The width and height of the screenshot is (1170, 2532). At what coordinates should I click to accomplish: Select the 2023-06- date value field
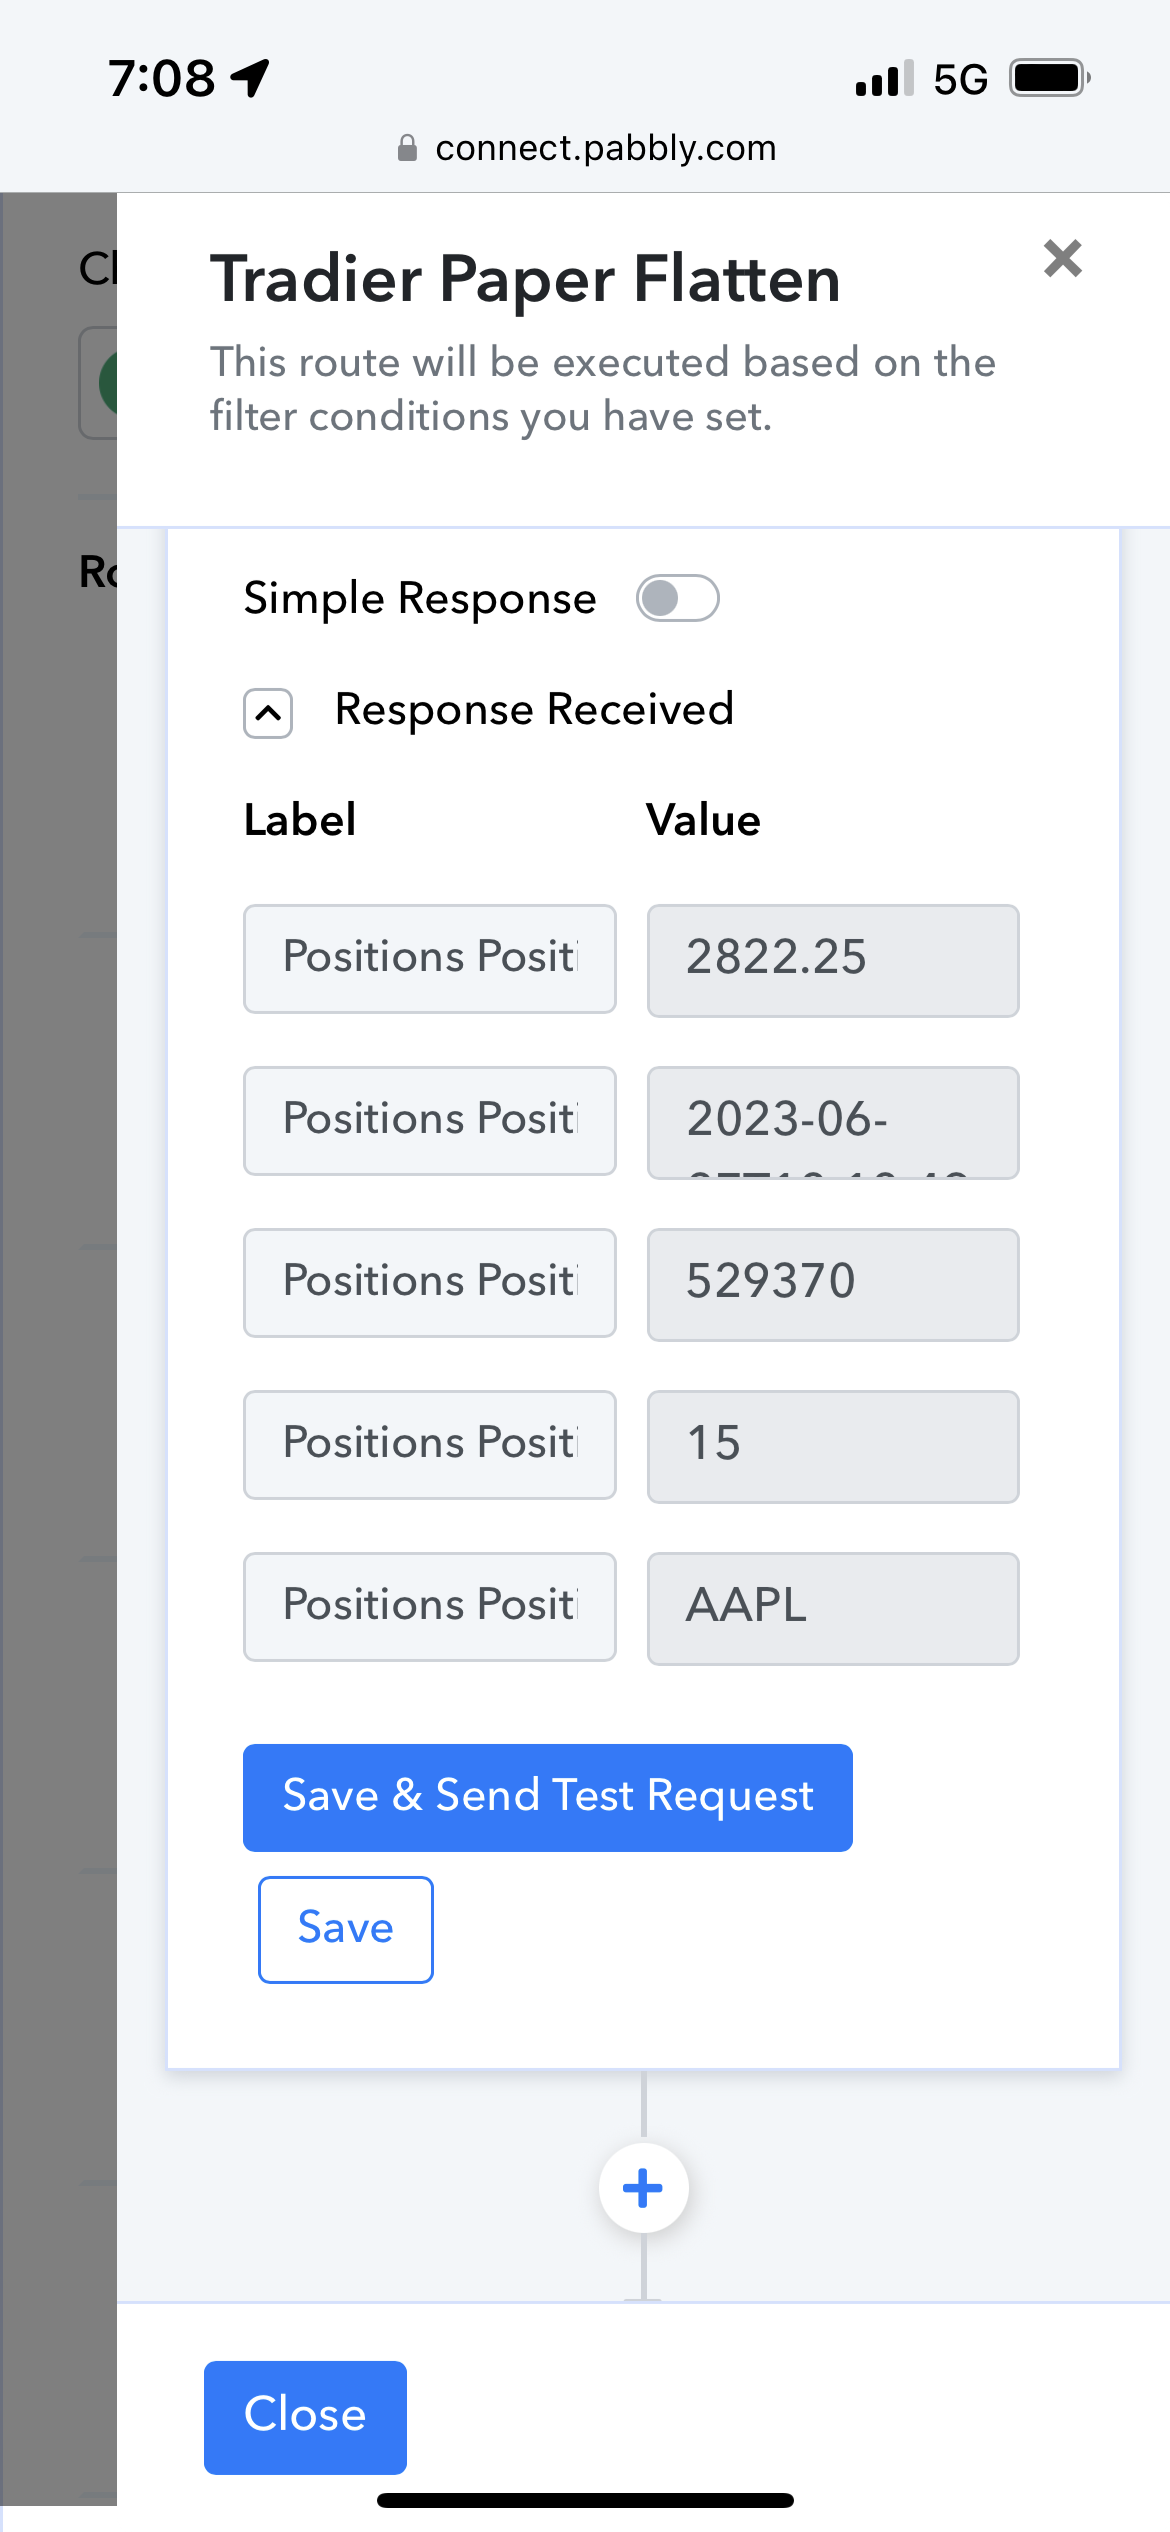833,1122
